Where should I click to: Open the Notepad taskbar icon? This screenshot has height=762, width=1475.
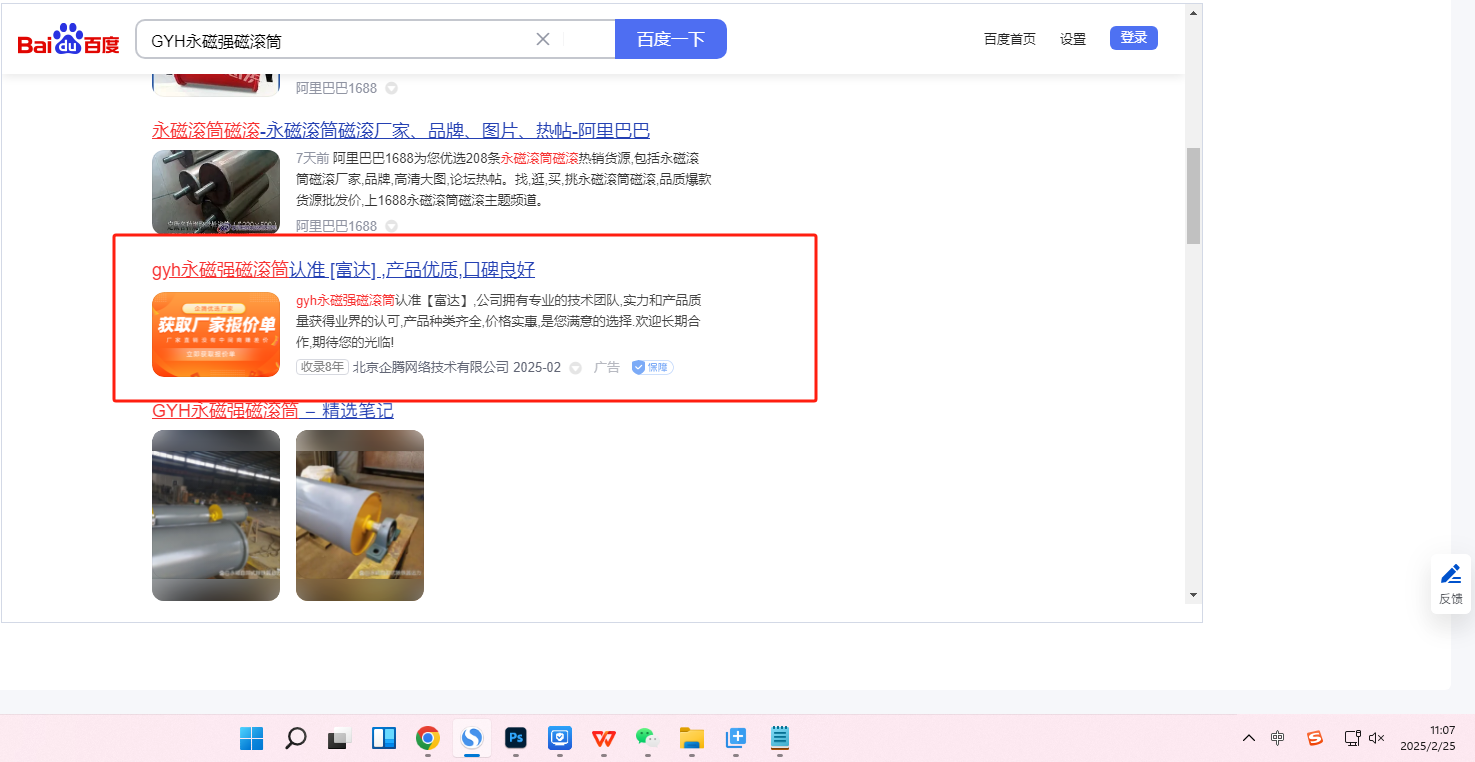(780, 738)
